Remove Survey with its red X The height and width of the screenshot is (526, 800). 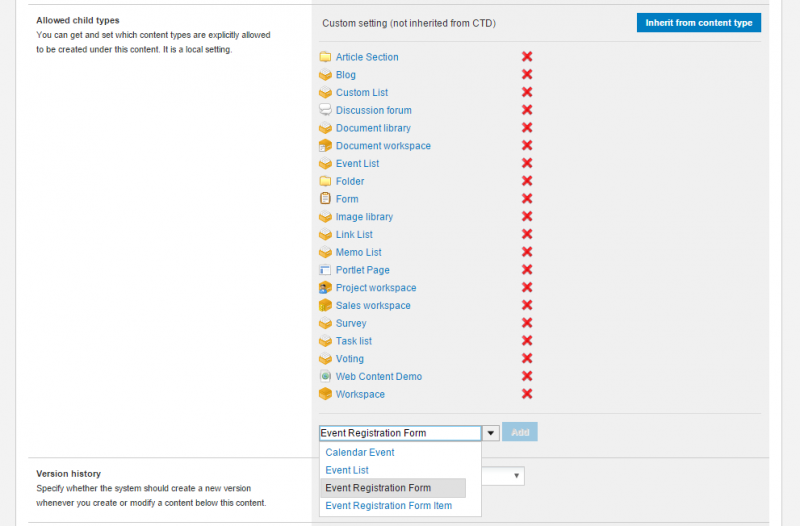tap(527, 323)
